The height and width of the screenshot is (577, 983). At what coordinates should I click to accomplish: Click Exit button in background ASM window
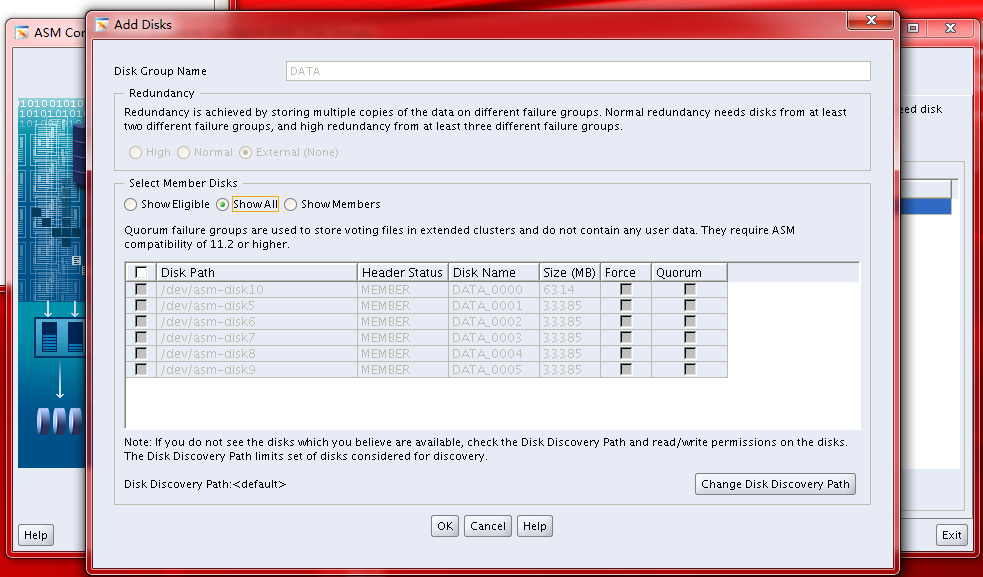coord(952,535)
